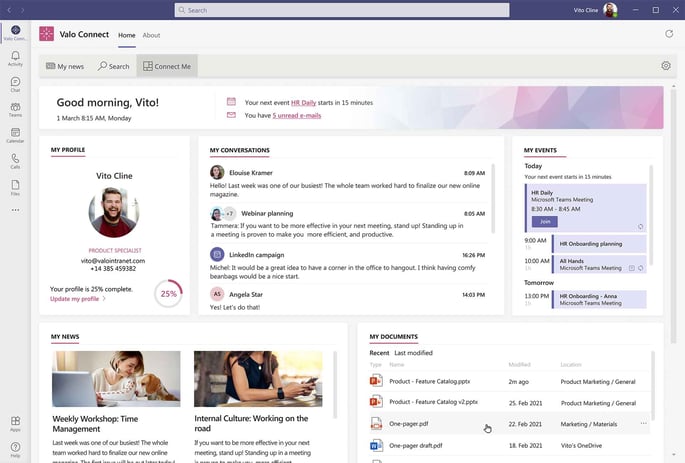This screenshot has height=463, width=685.
Task: Open Internal Culture: Working on the road article
Action: [x=251, y=423]
